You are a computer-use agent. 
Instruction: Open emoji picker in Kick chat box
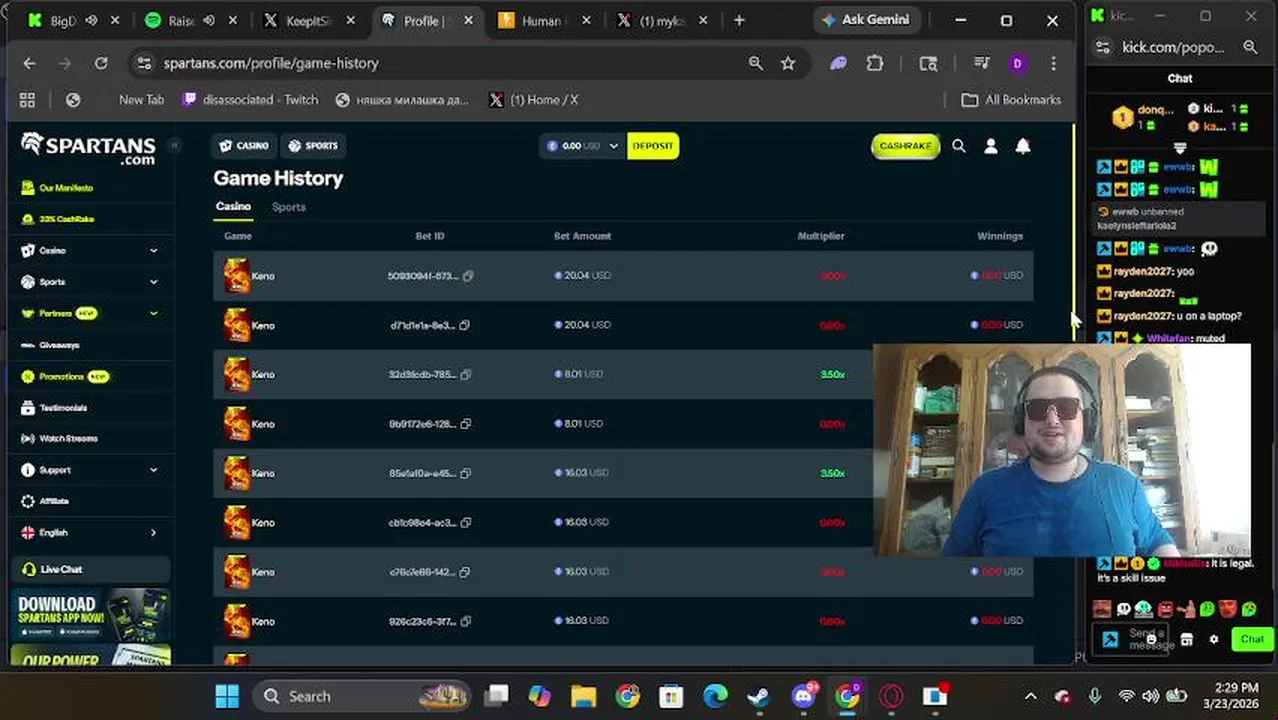click(x=1151, y=639)
